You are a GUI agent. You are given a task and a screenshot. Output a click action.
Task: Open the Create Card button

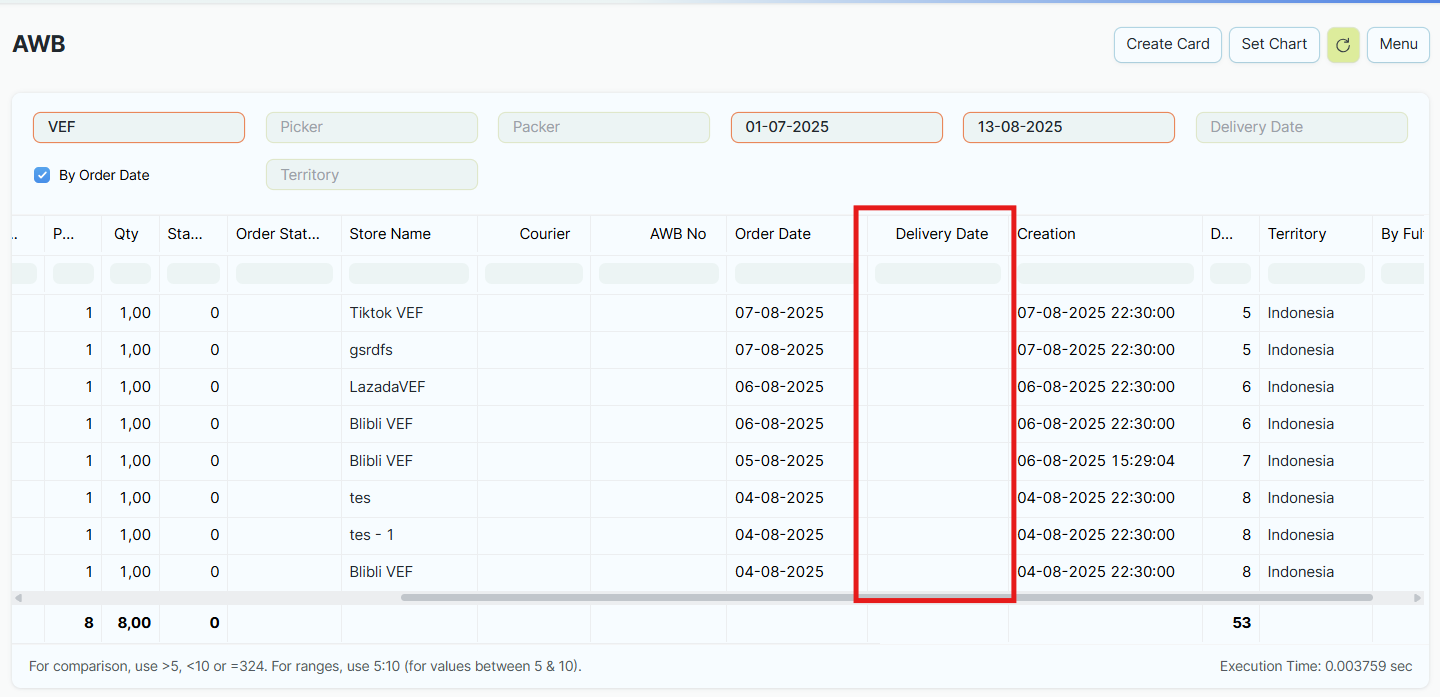1168,44
